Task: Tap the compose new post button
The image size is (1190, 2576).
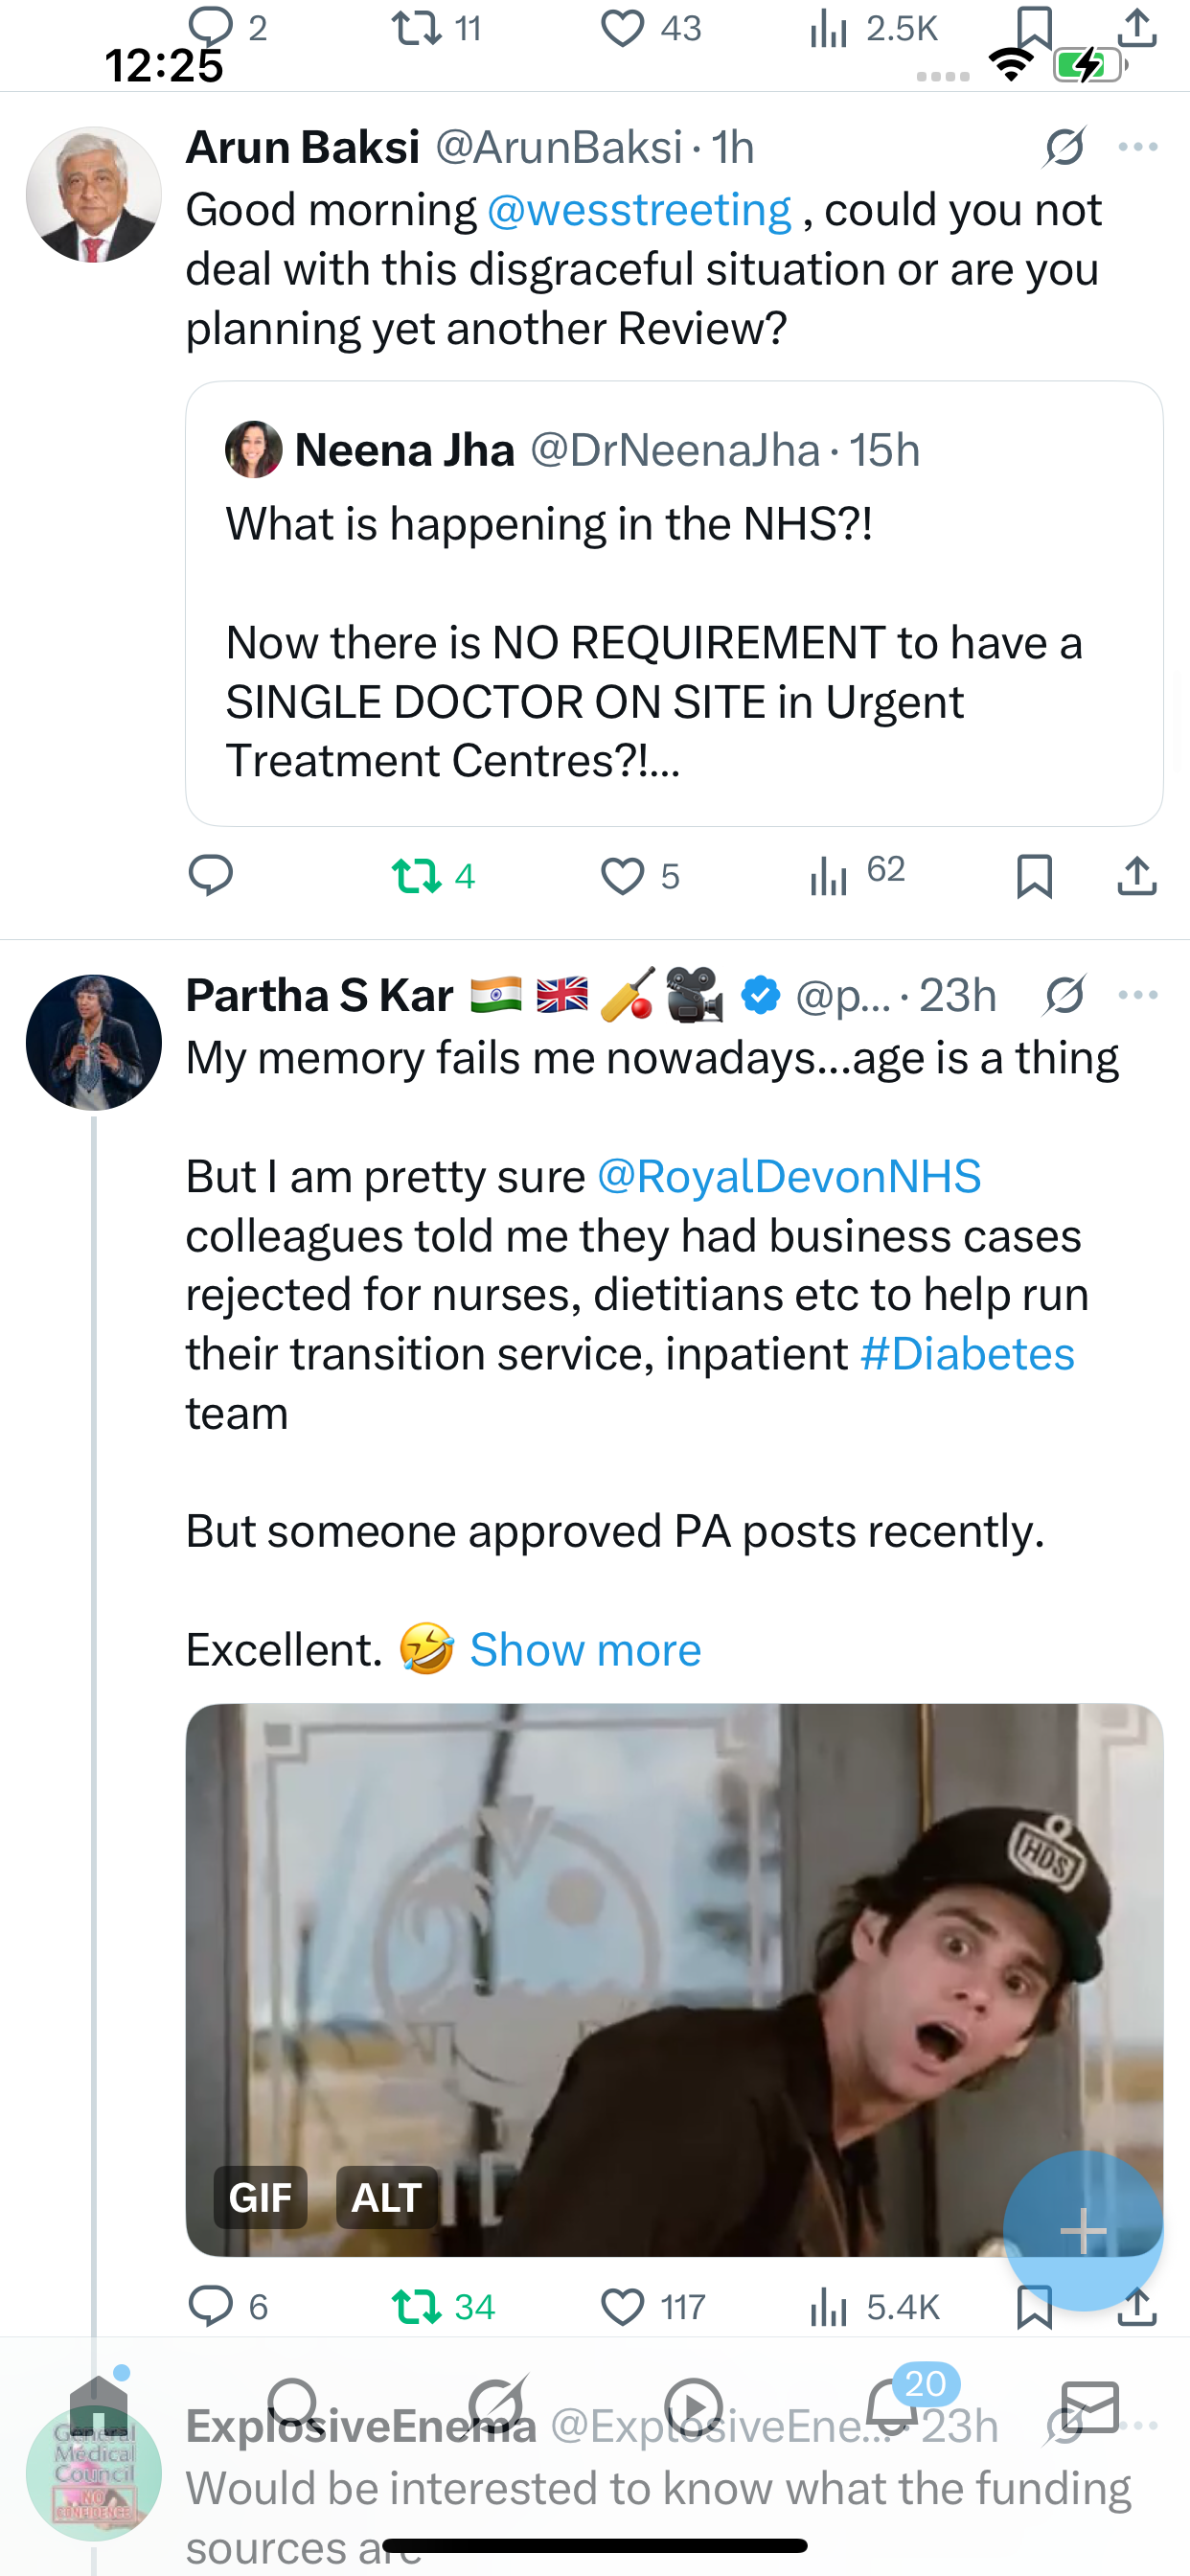Action: click(1083, 2231)
